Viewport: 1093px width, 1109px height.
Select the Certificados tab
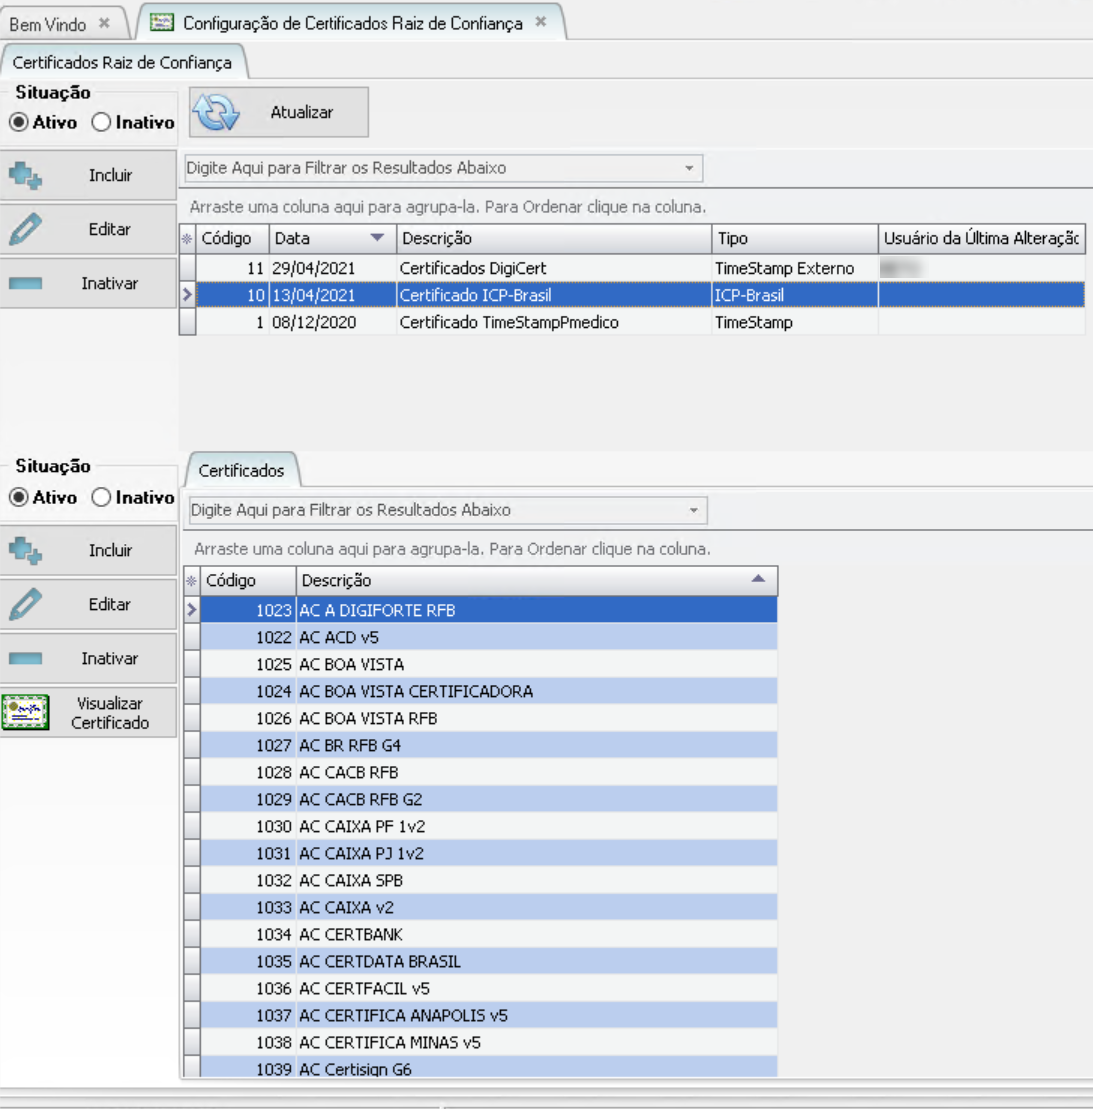pyautogui.click(x=241, y=470)
